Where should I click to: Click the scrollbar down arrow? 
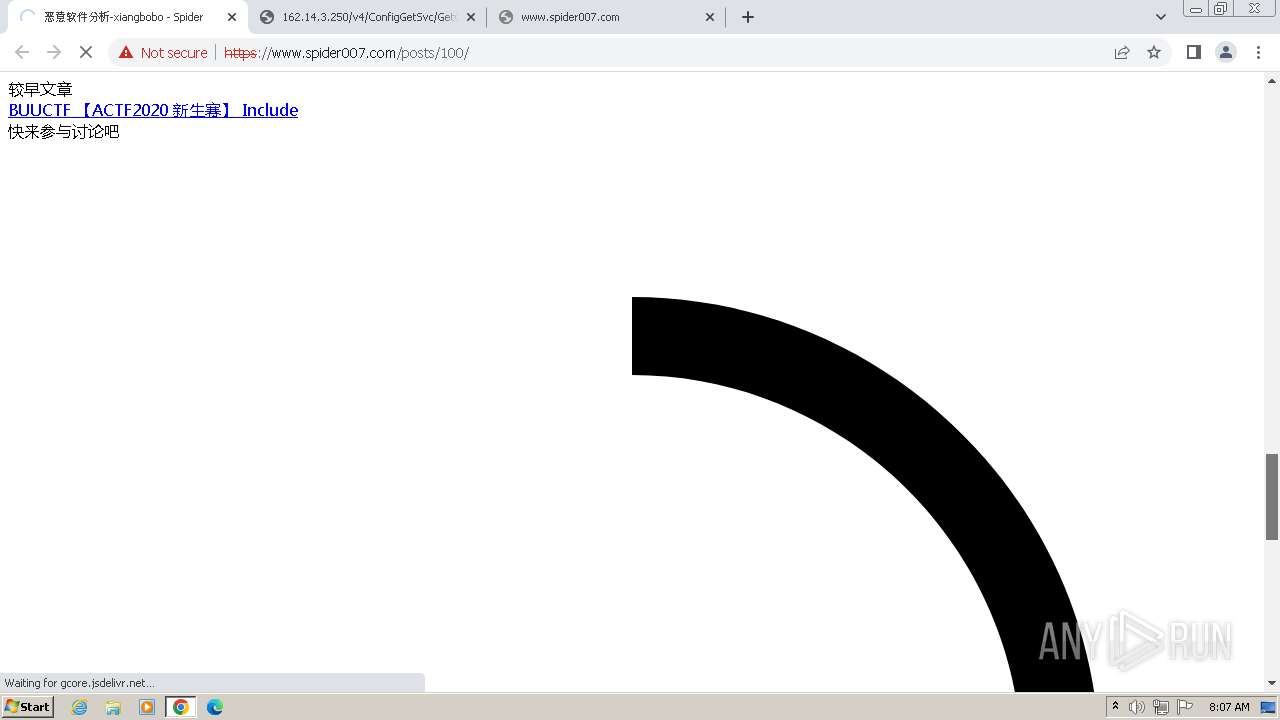(x=1272, y=683)
